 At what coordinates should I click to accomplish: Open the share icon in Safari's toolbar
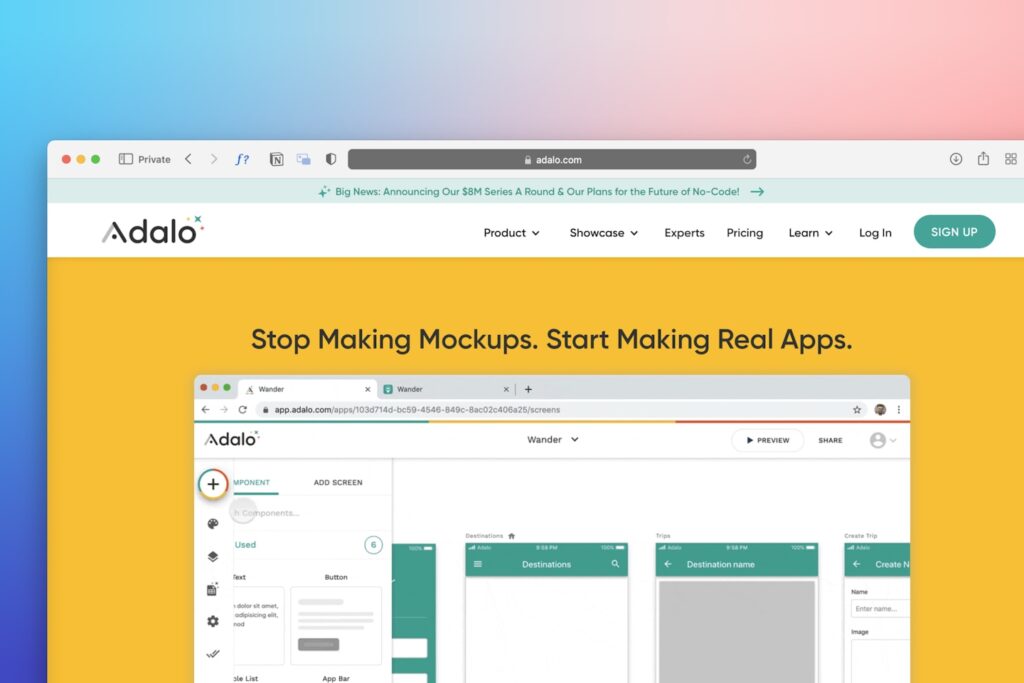(x=983, y=158)
